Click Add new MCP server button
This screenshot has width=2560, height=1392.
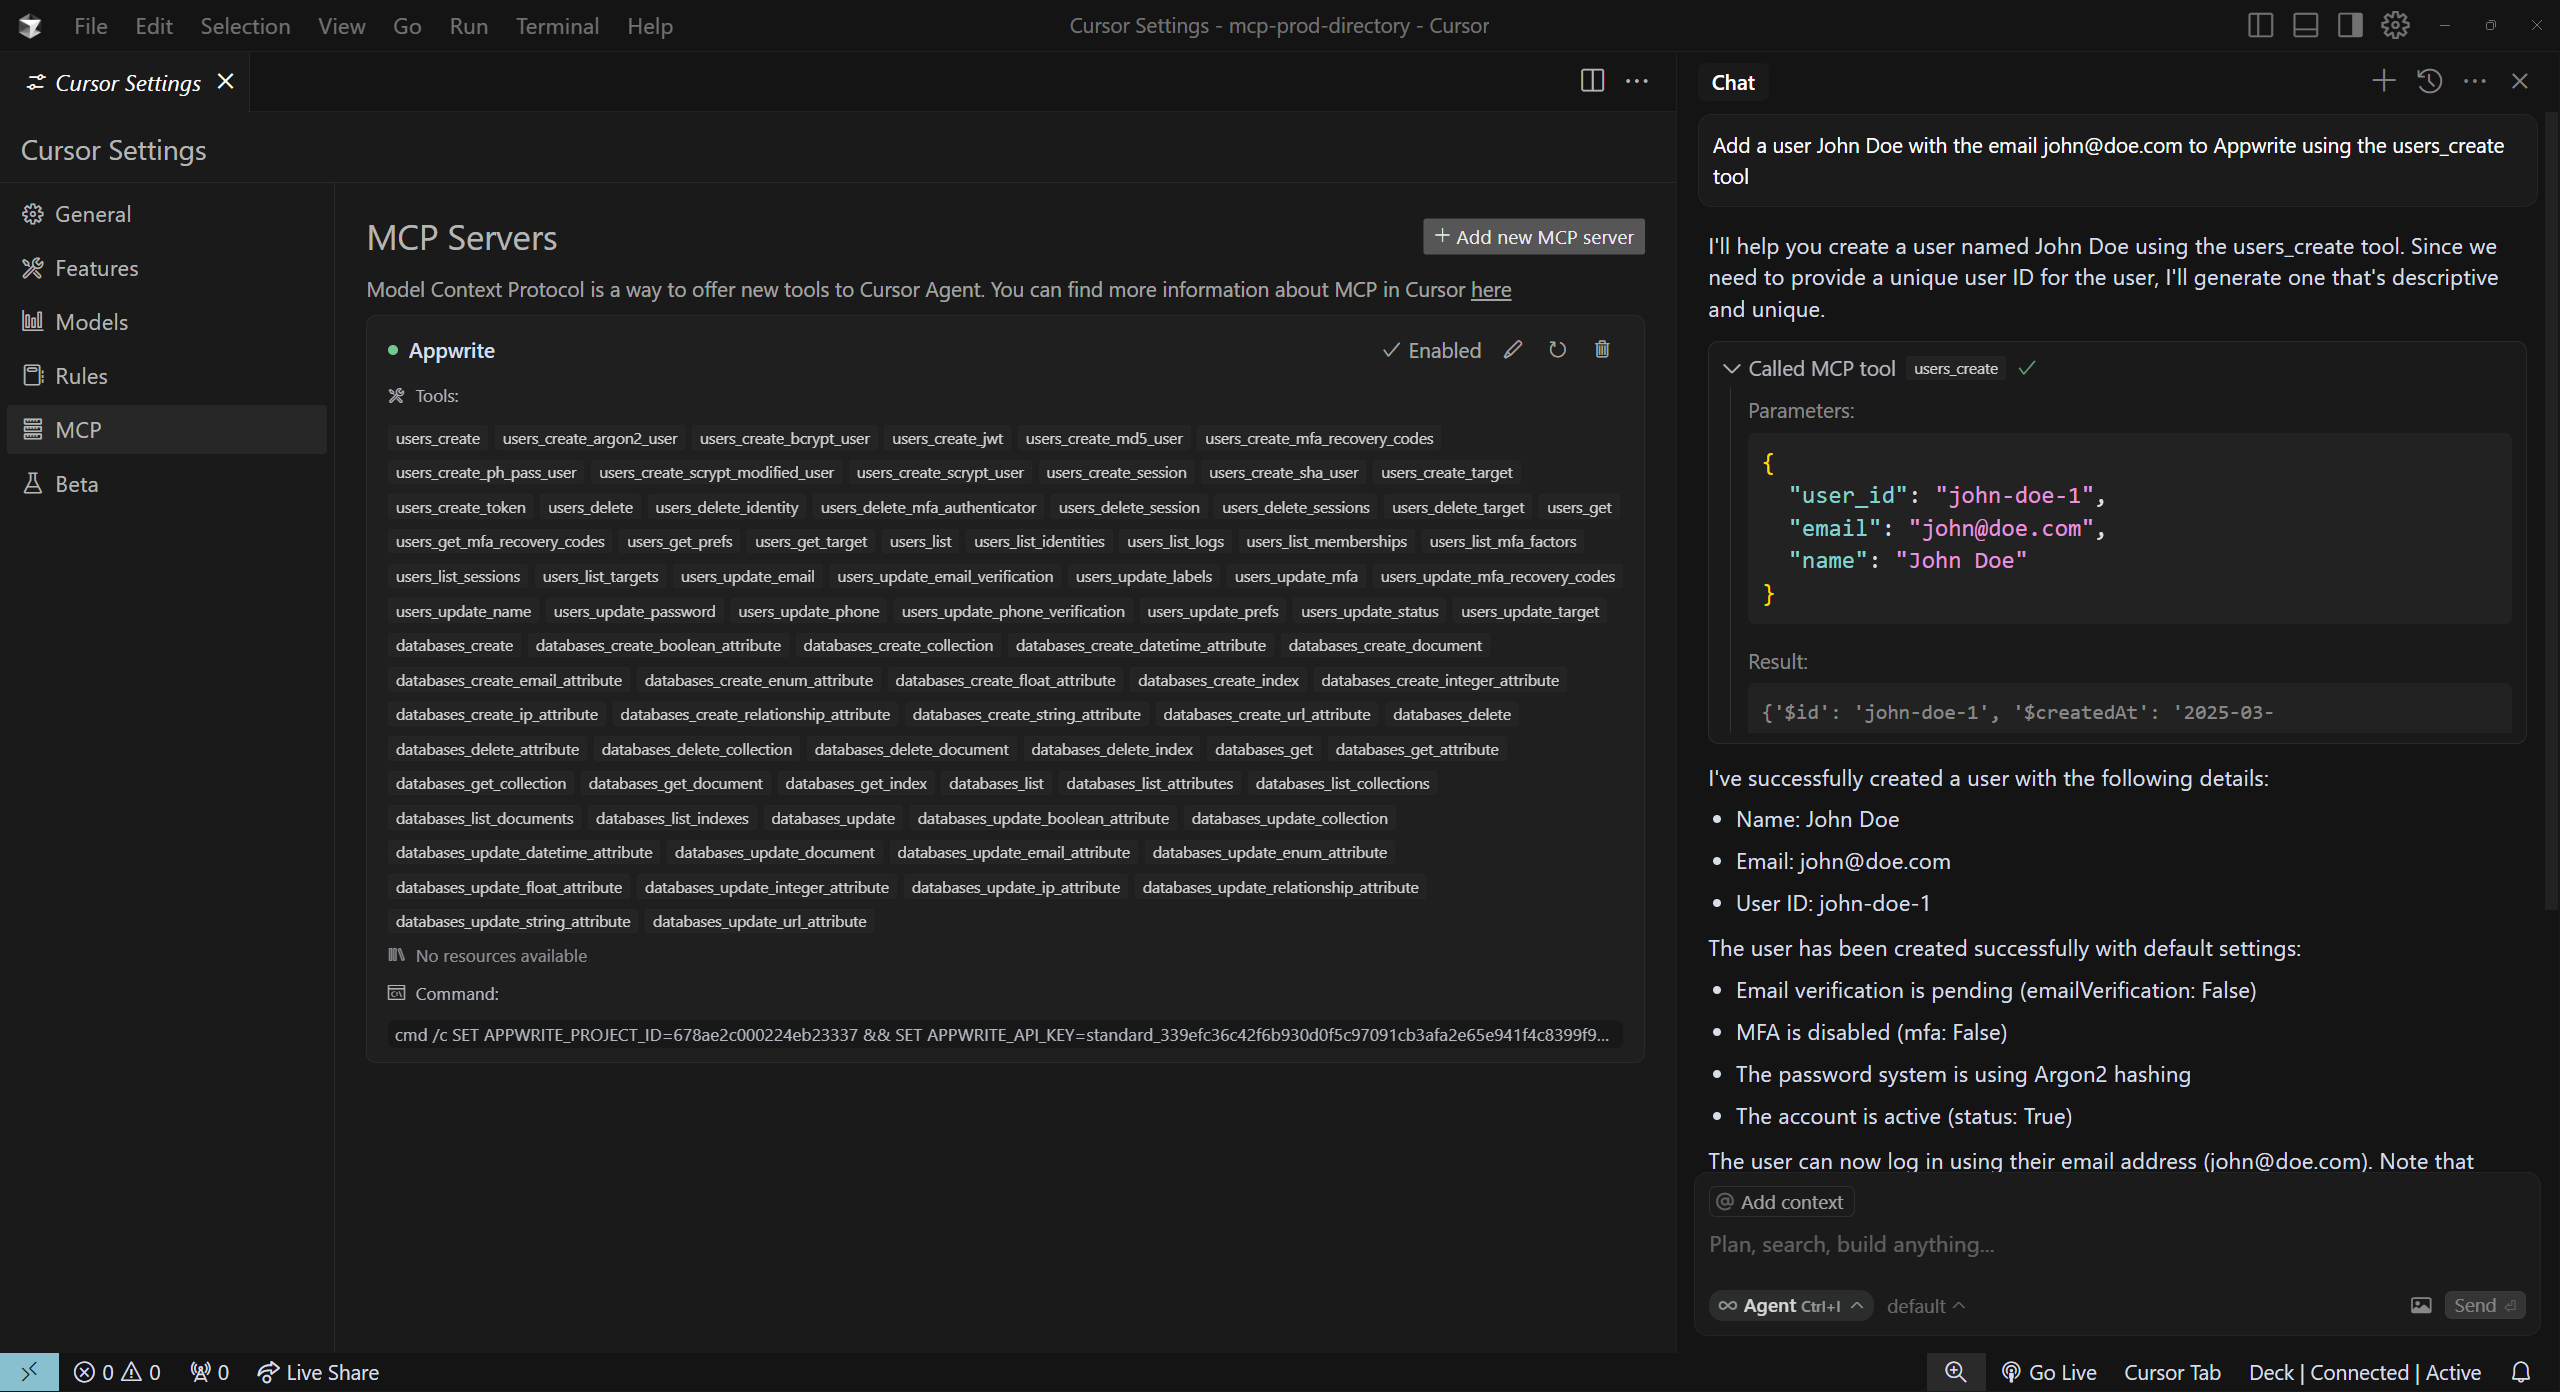(1533, 237)
